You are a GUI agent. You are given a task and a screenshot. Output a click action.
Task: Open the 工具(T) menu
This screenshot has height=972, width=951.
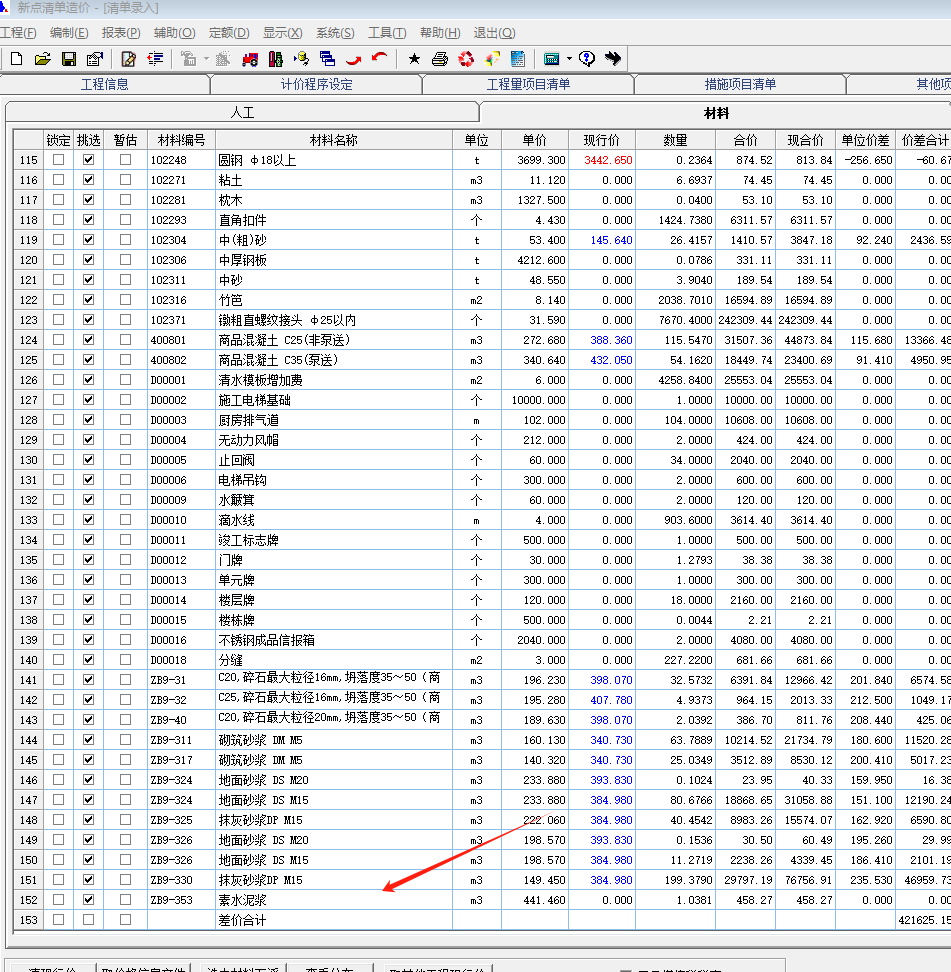(387, 33)
